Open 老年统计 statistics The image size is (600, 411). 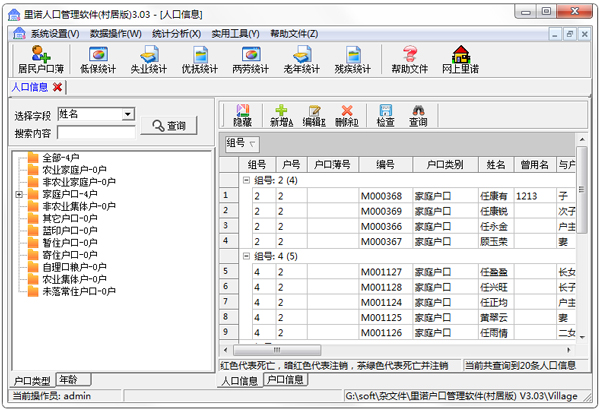point(302,59)
